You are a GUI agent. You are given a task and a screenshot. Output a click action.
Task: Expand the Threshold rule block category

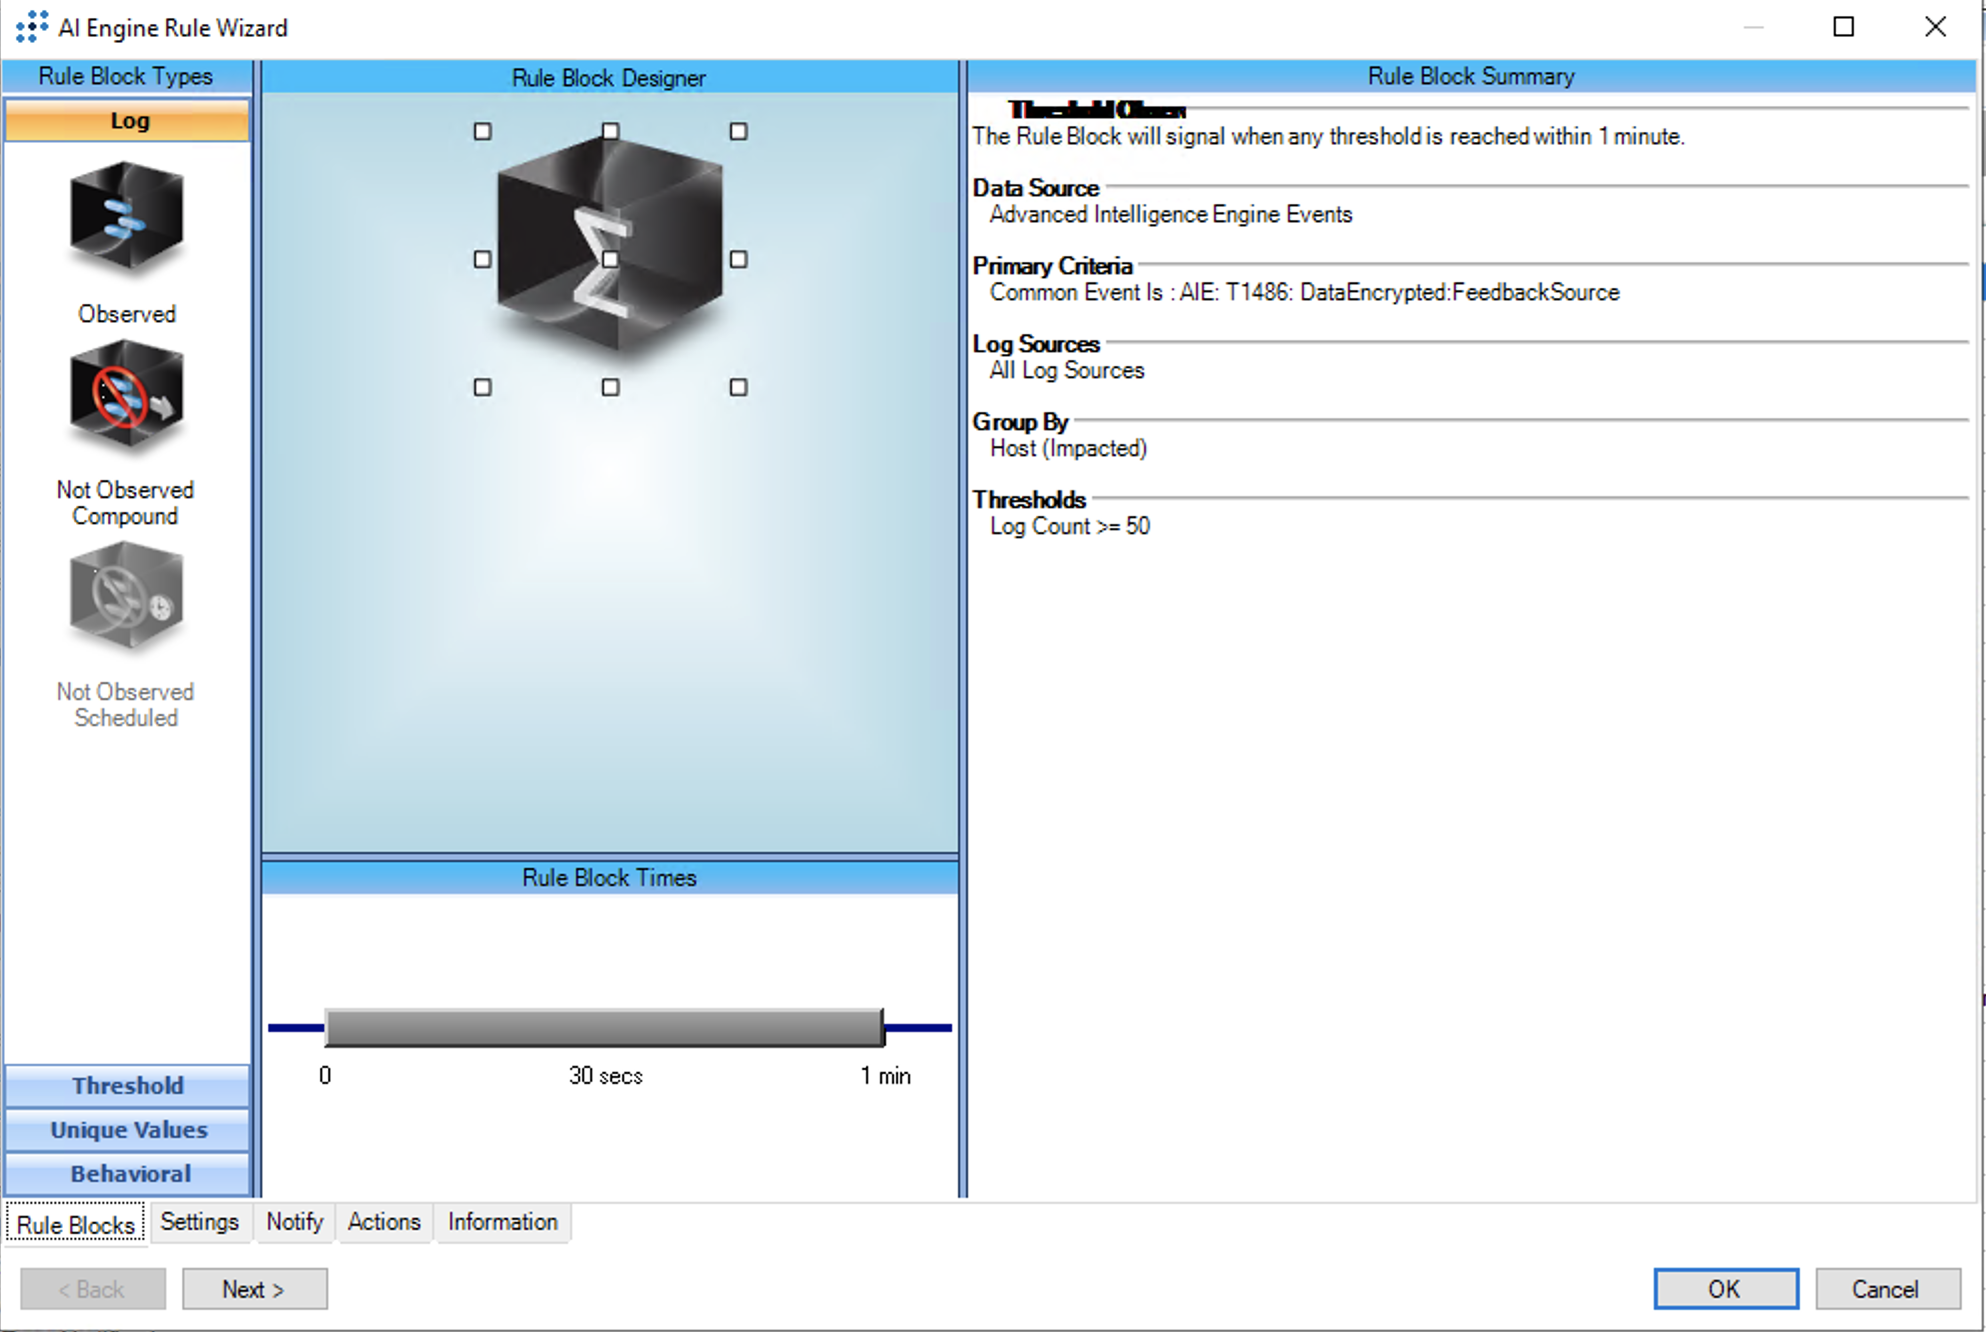pyautogui.click(x=127, y=1086)
